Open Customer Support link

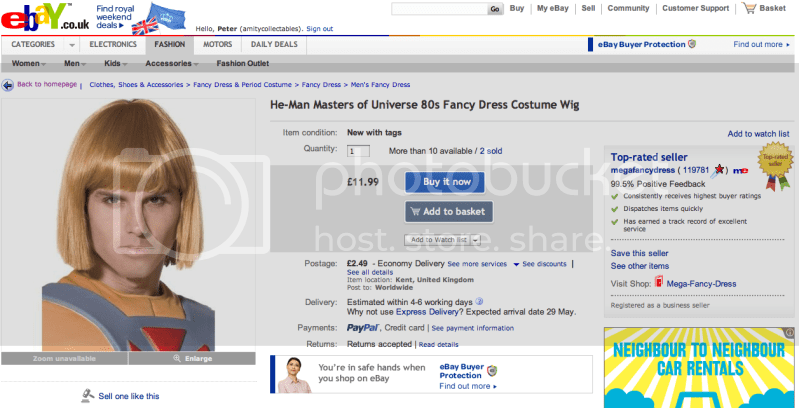pos(696,8)
